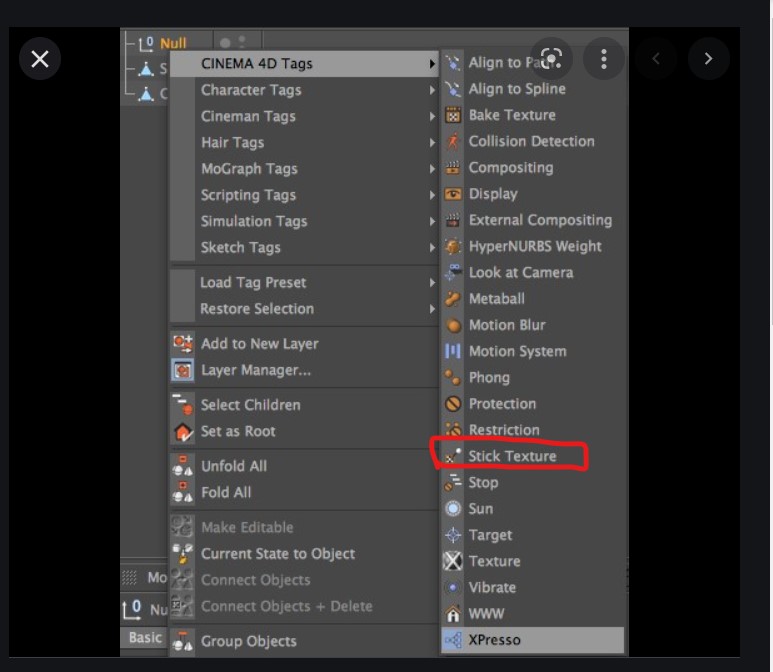Open the Basic tab
The height and width of the screenshot is (672, 773).
145,637
